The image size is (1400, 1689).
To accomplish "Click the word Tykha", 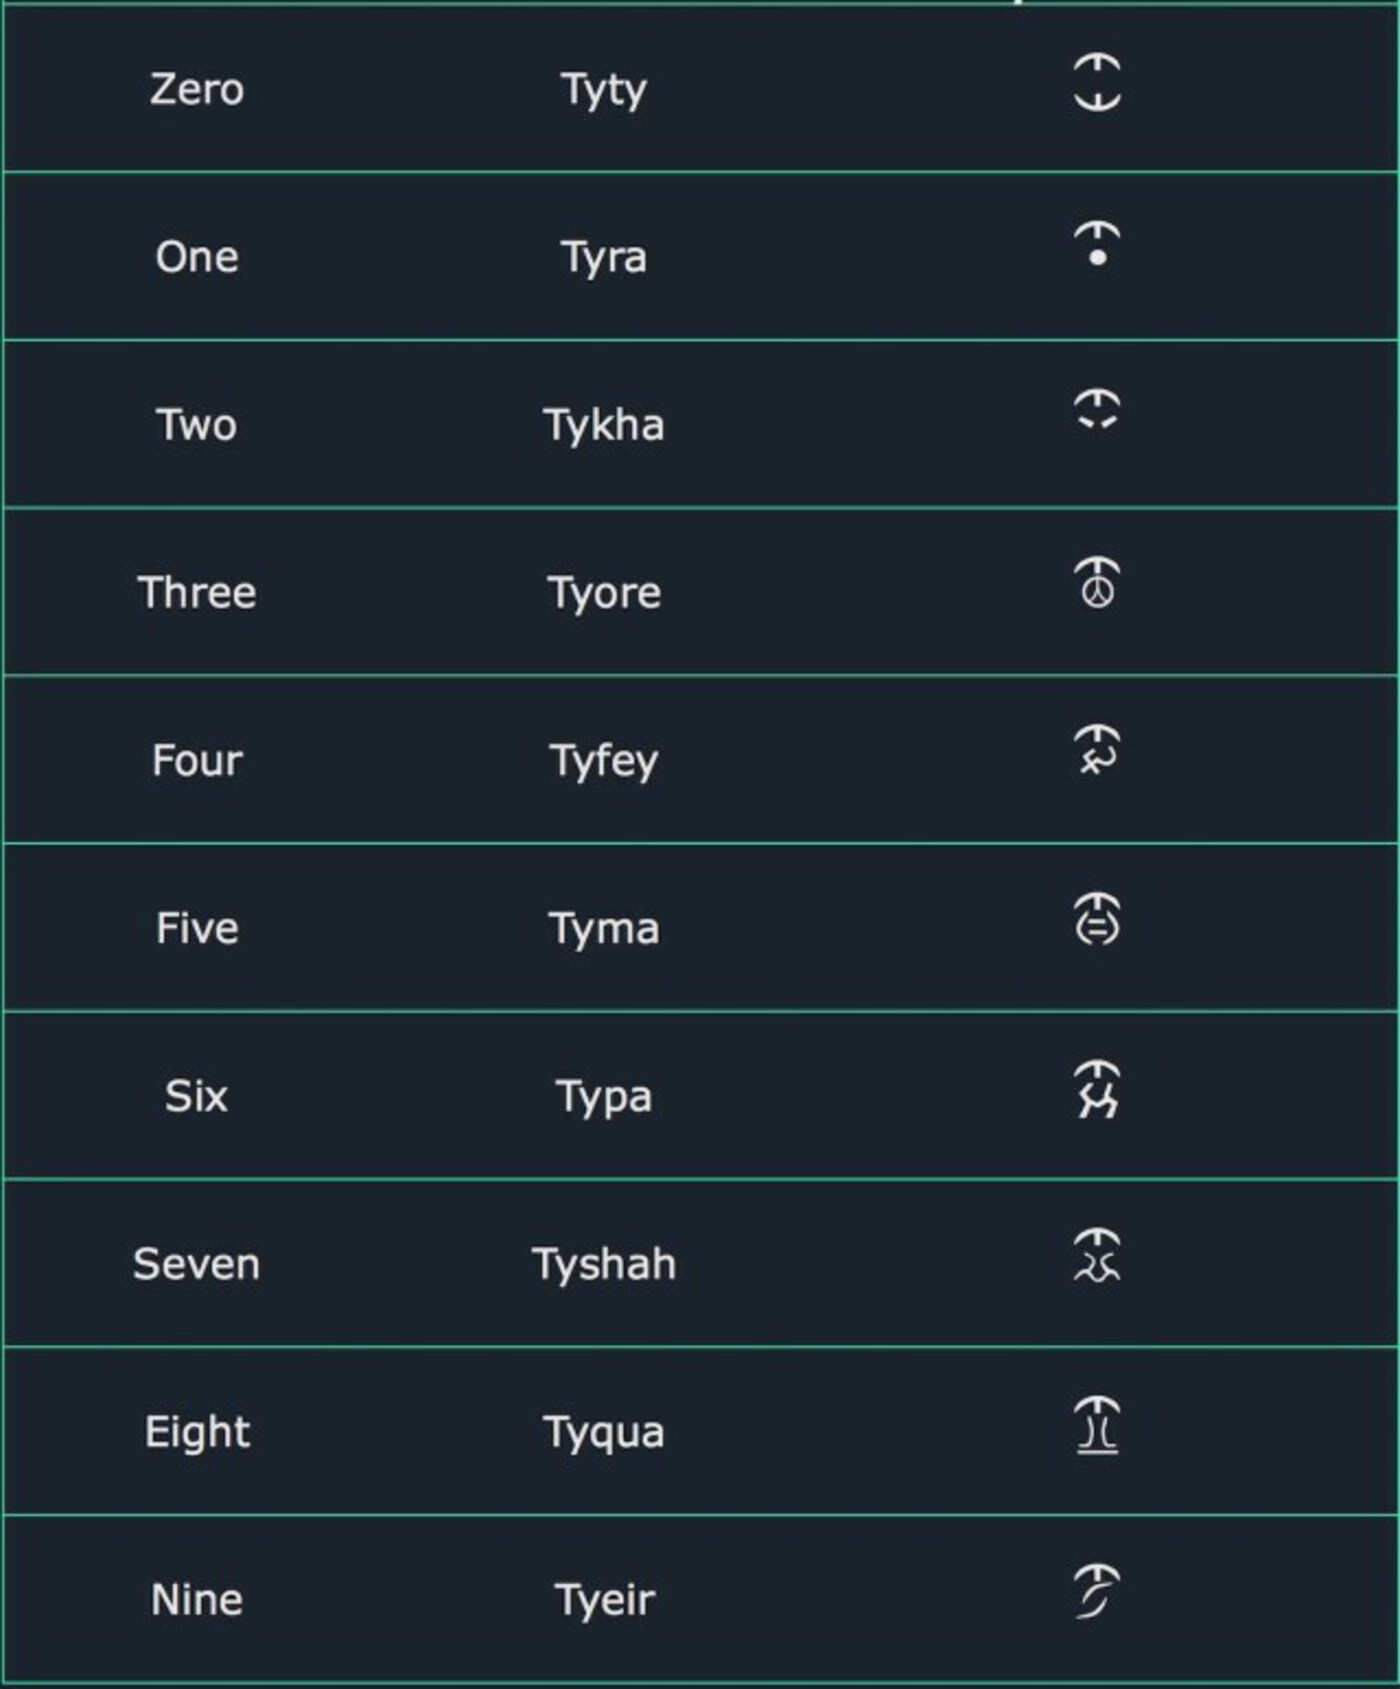I will click(604, 425).
